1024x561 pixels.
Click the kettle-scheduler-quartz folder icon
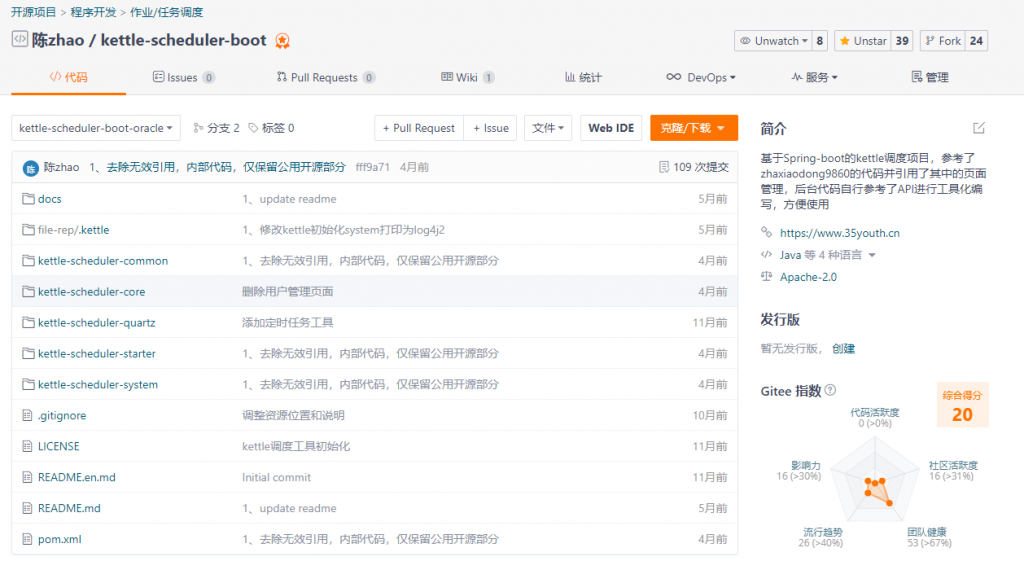pos(28,323)
